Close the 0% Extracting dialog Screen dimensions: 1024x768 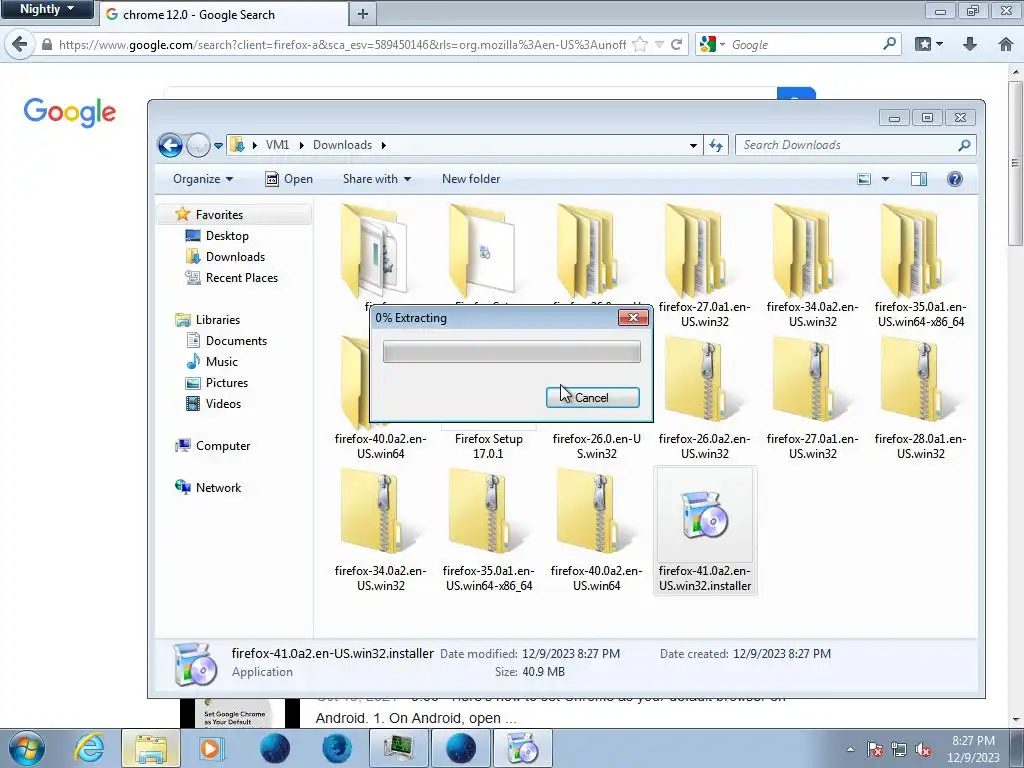click(633, 318)
